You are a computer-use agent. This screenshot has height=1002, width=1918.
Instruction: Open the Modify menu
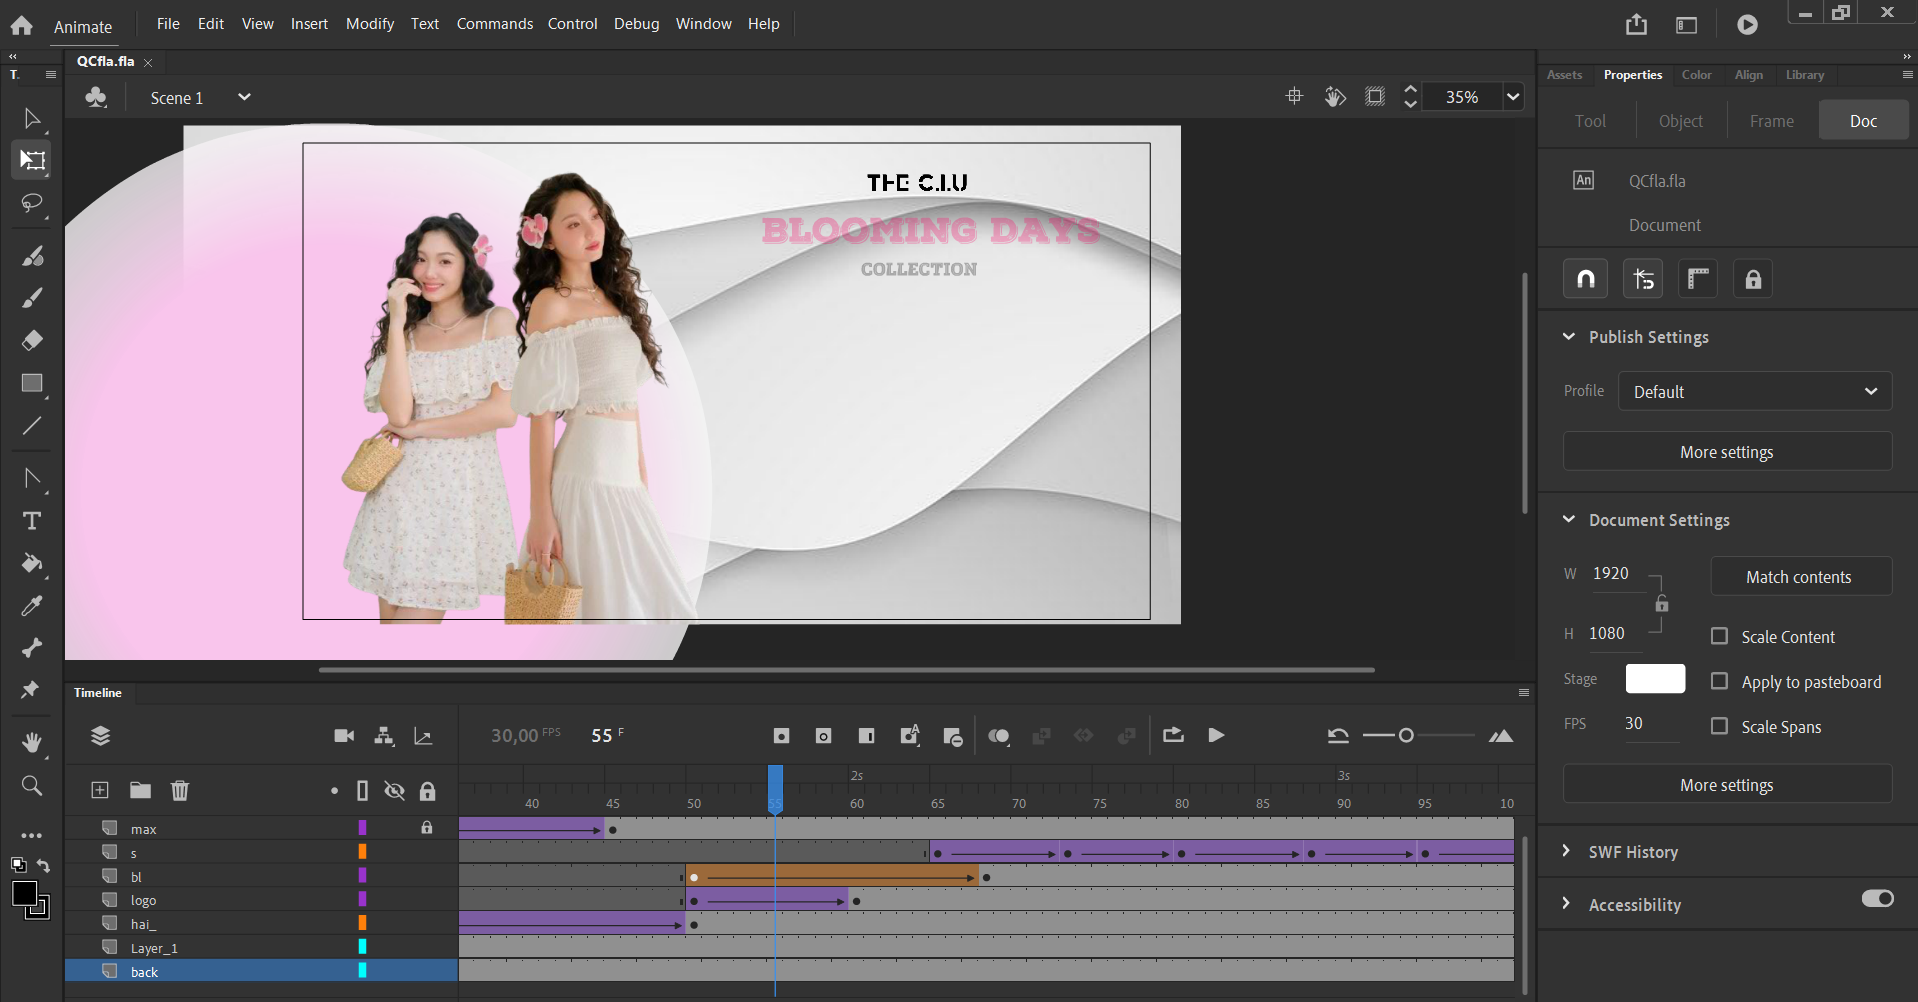(370, 23)
